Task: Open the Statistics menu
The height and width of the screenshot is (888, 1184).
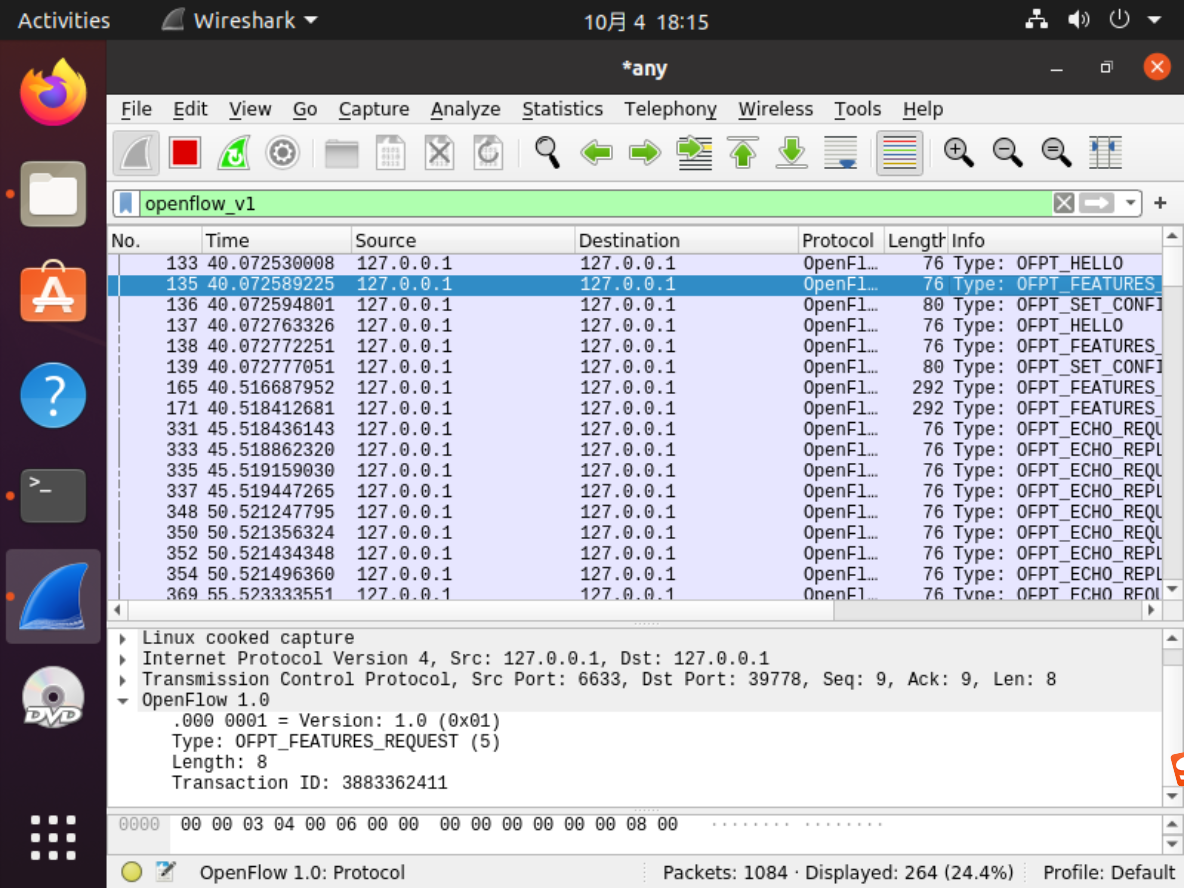Action: [563, 109]
